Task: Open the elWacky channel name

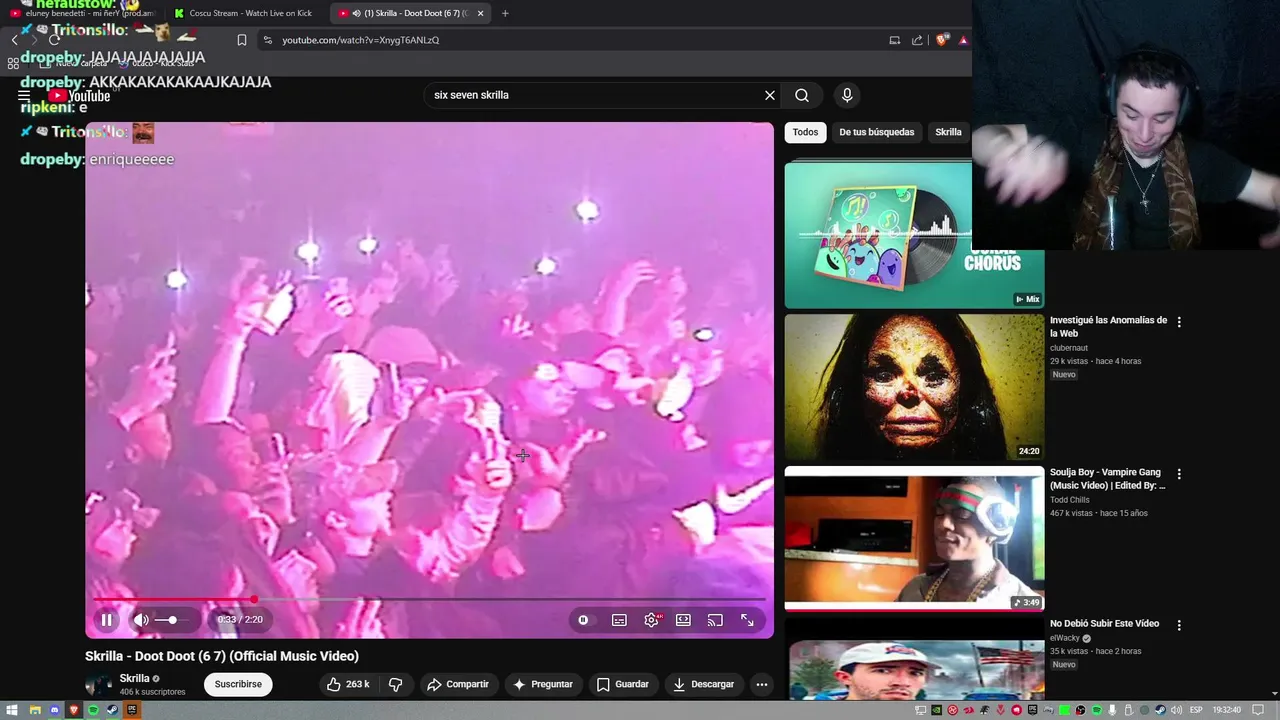Action: (x=1064, y=638)
